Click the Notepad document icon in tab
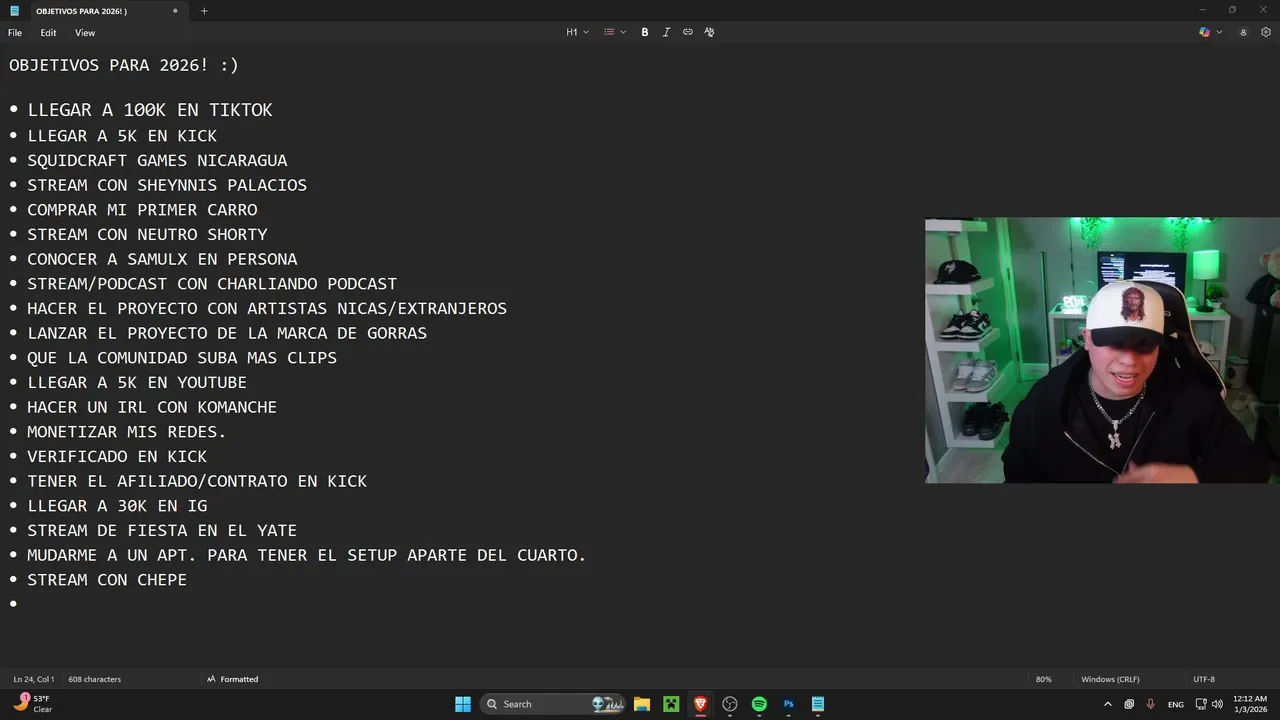Image resolution: width=1280 pixels, height=720 pixels. pos(15,11)
